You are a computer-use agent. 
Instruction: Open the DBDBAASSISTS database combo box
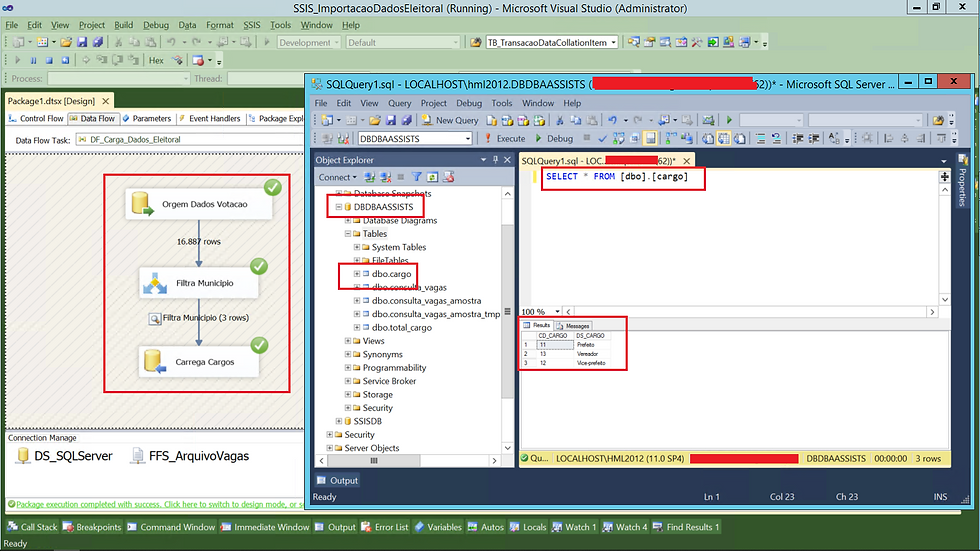(414, 139)
